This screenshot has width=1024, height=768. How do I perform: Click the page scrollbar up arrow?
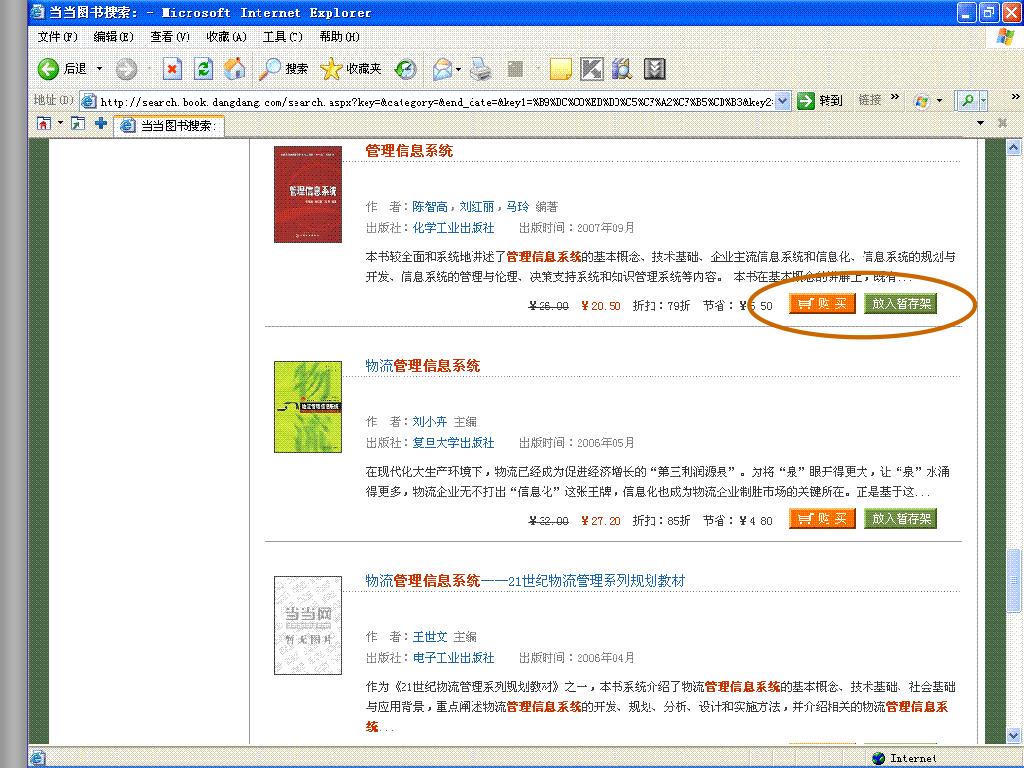pos(1013,148)
